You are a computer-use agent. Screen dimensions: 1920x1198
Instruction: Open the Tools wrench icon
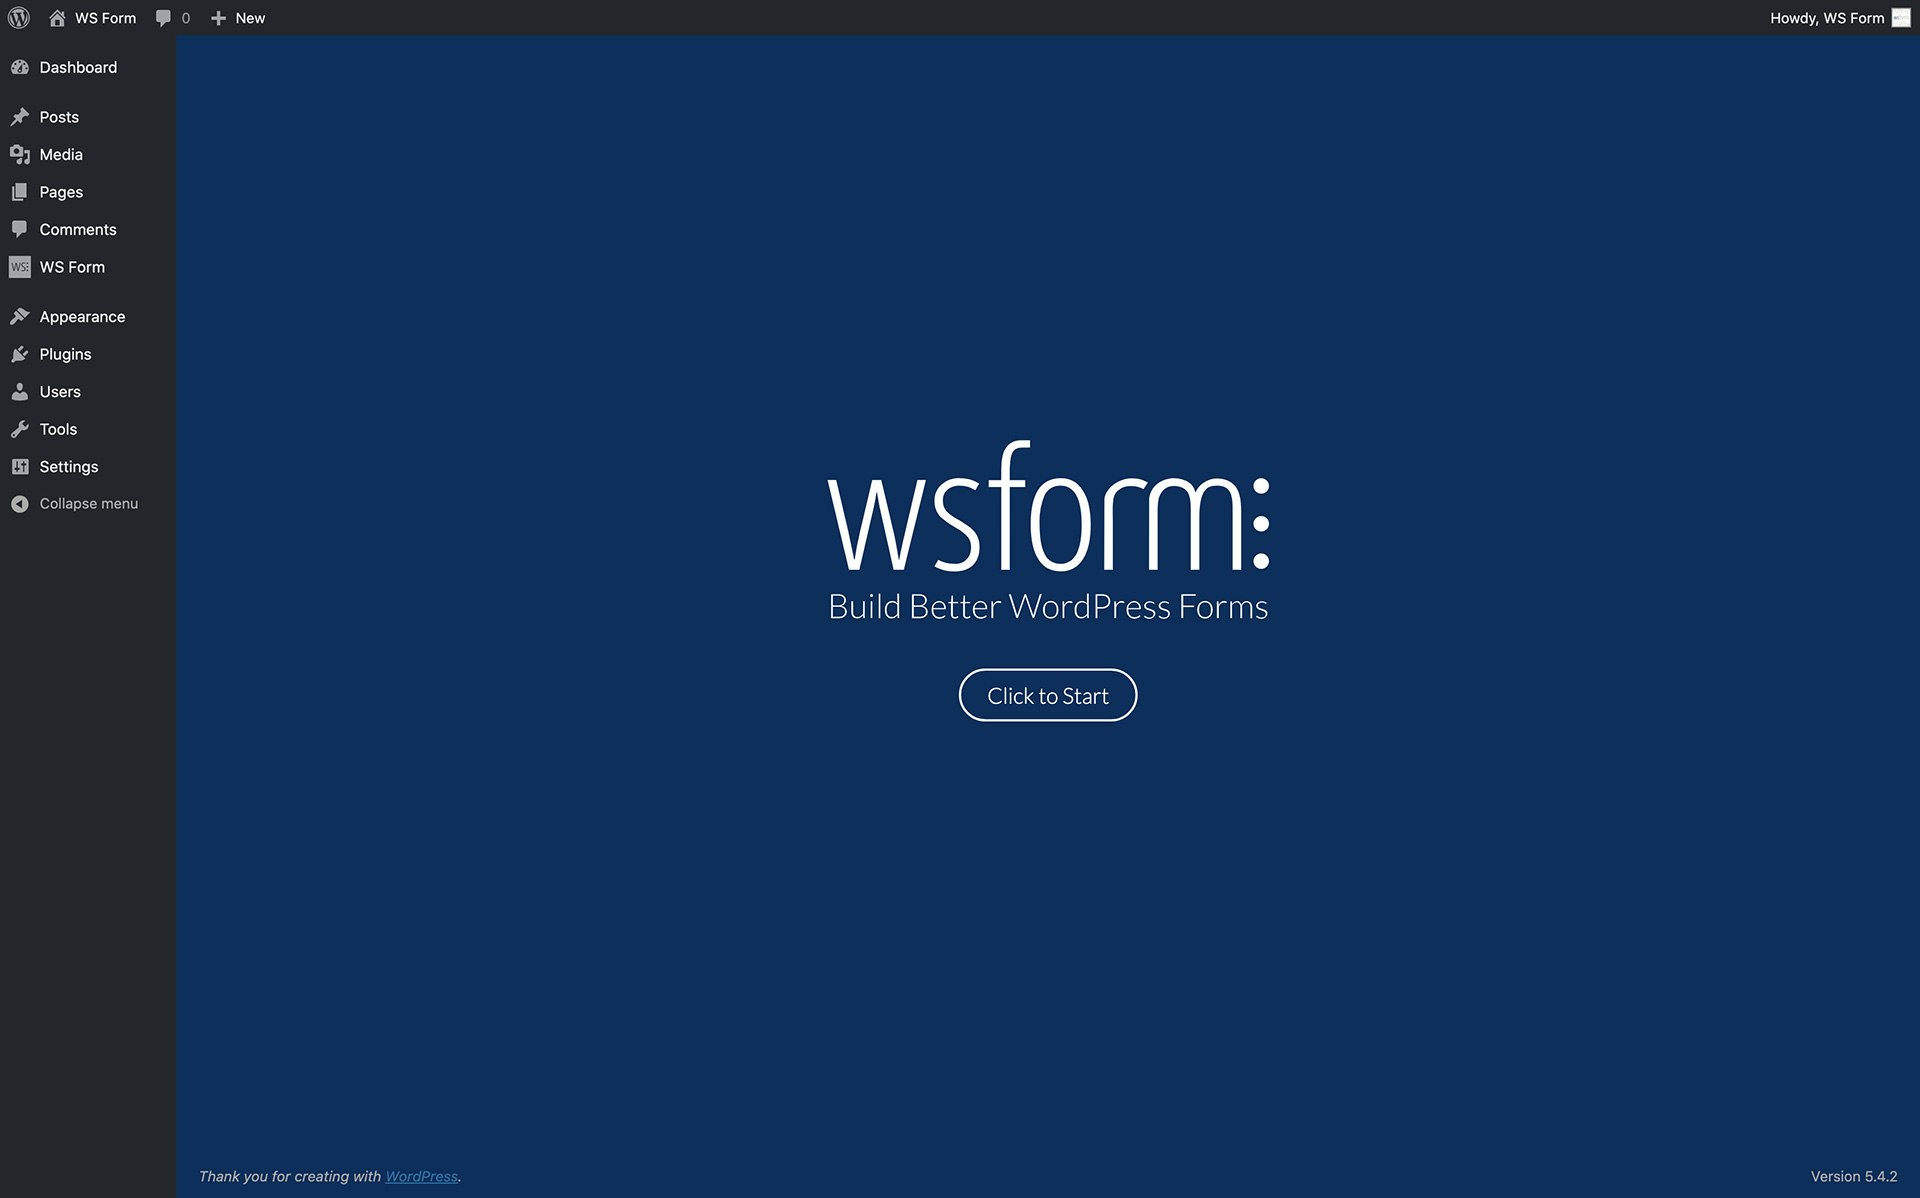21,429
